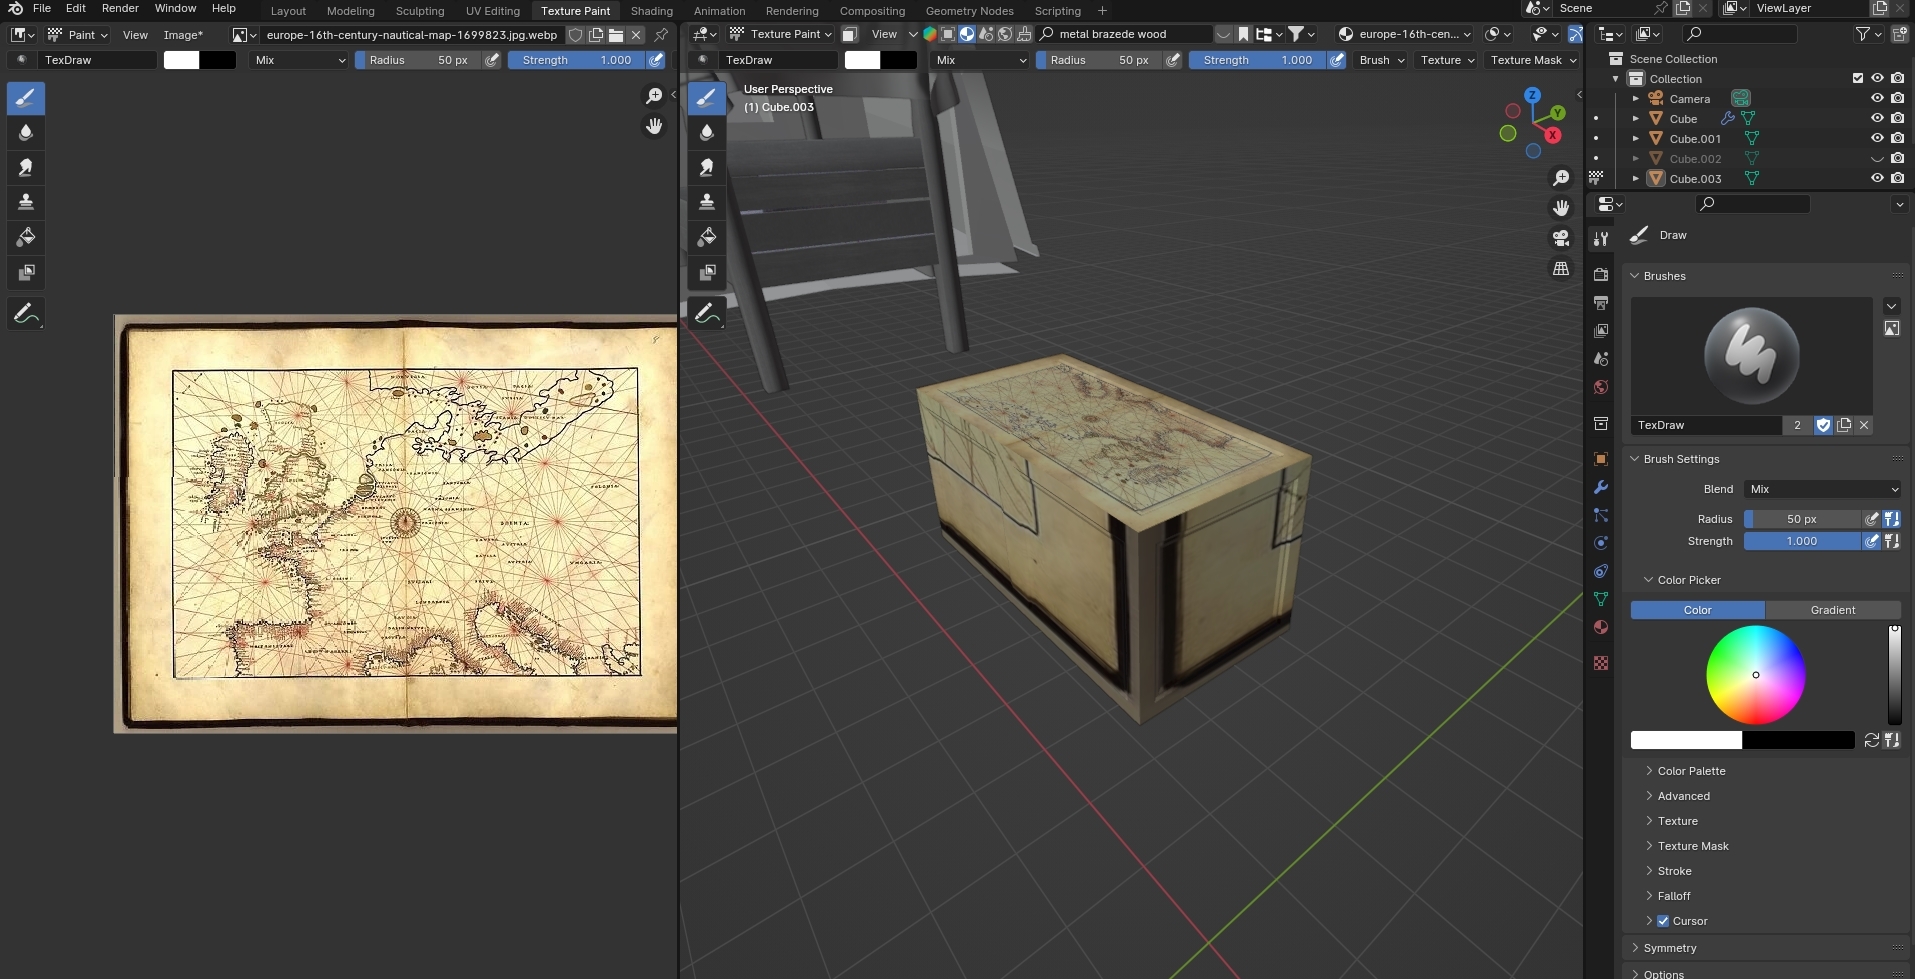Click the zoom magnifier in the 3D viewport
Screen dimensions: 1915x979
click(x=1561, y=178)
